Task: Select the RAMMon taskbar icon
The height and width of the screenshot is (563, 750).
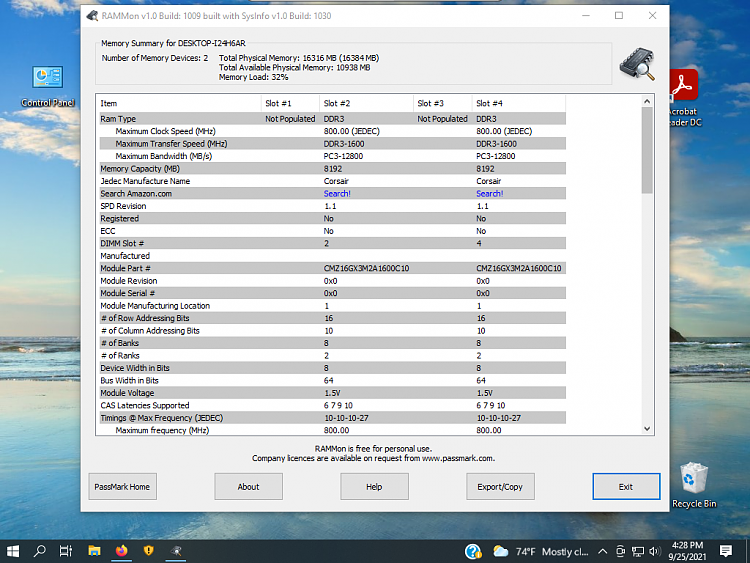Action: [x=176, y=552]
